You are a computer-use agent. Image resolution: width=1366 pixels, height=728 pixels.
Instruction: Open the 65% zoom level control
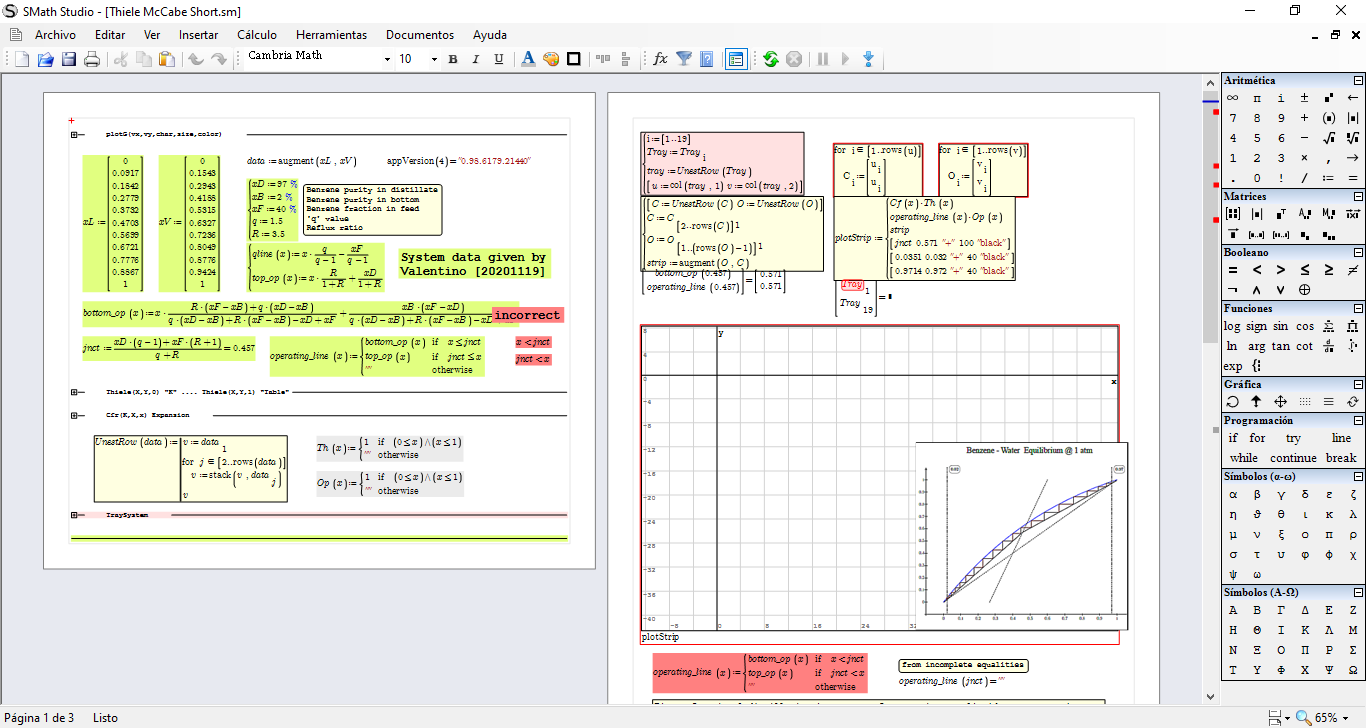click(1327, 717)
